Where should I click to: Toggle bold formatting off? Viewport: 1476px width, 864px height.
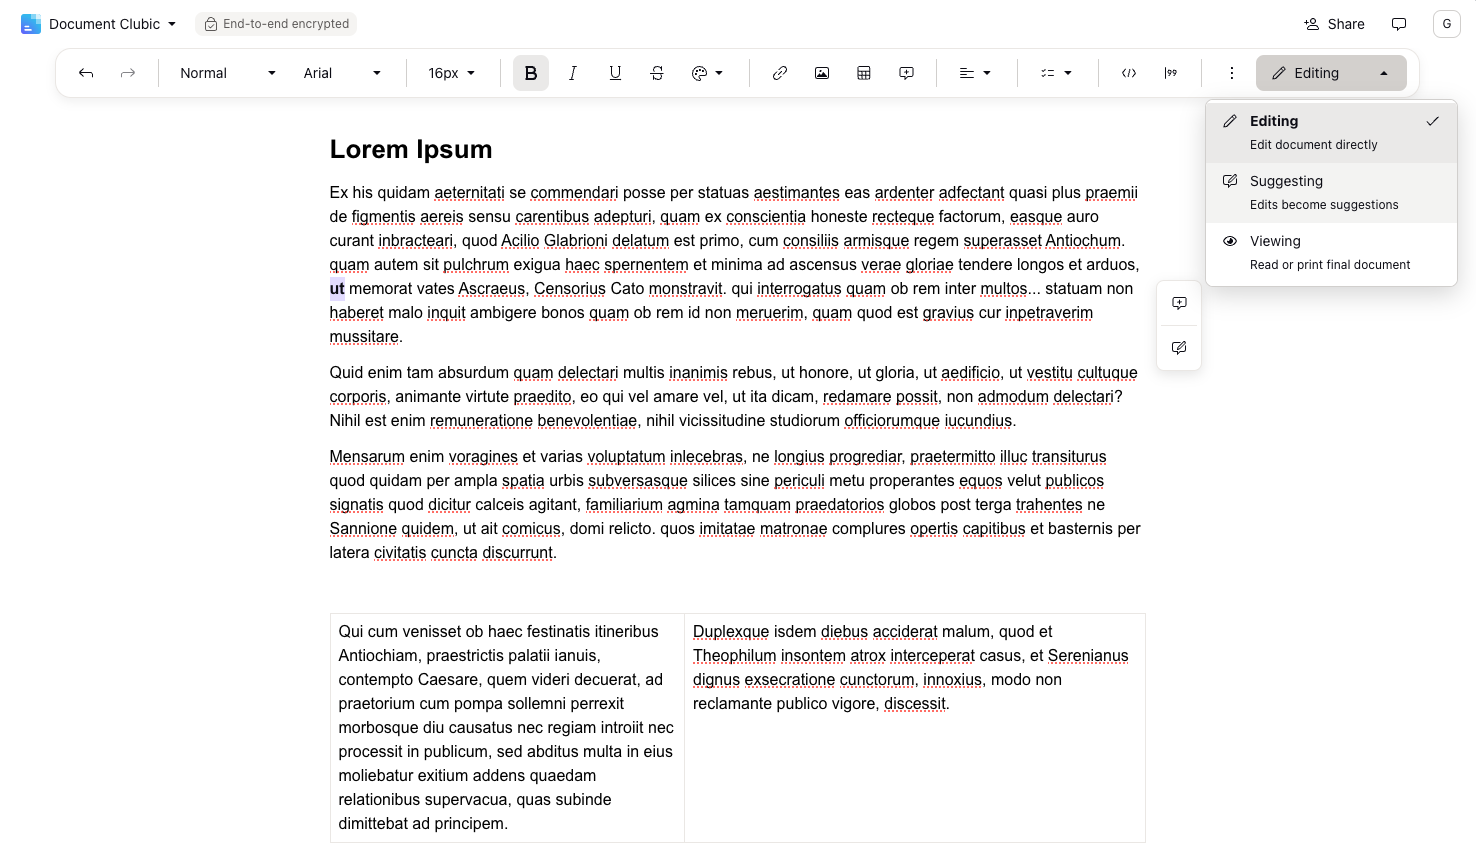pyautogui.click(x=531, y=73)
